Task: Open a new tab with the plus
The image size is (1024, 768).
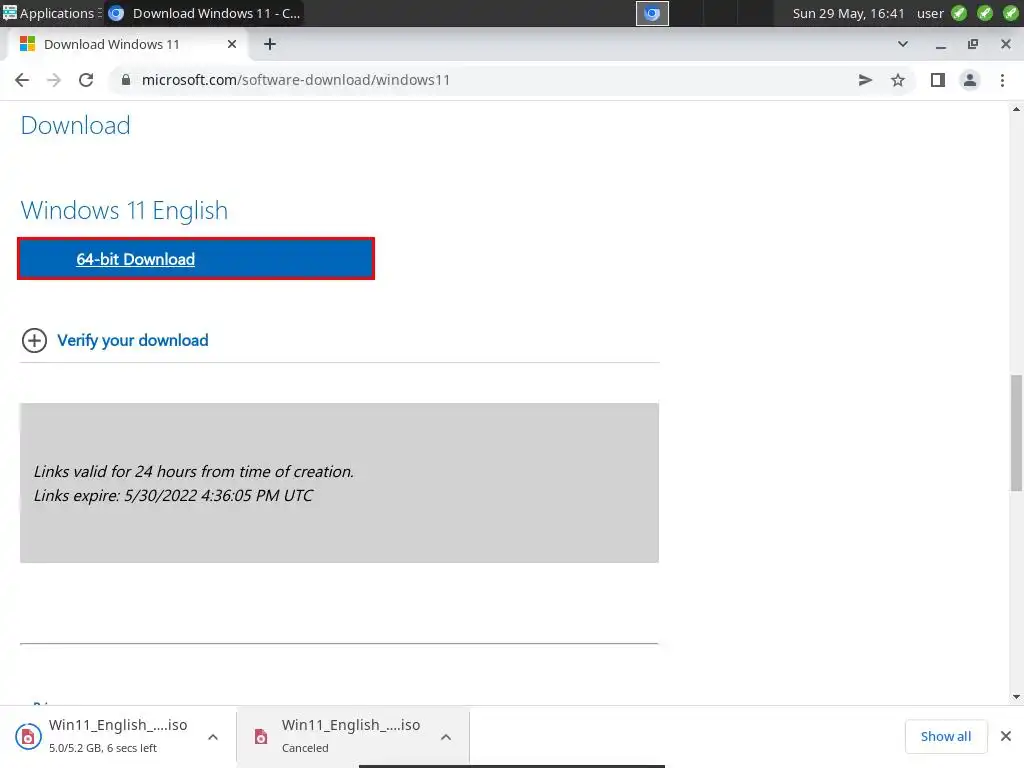Action: pyautogui.click(x=270, y=44)
